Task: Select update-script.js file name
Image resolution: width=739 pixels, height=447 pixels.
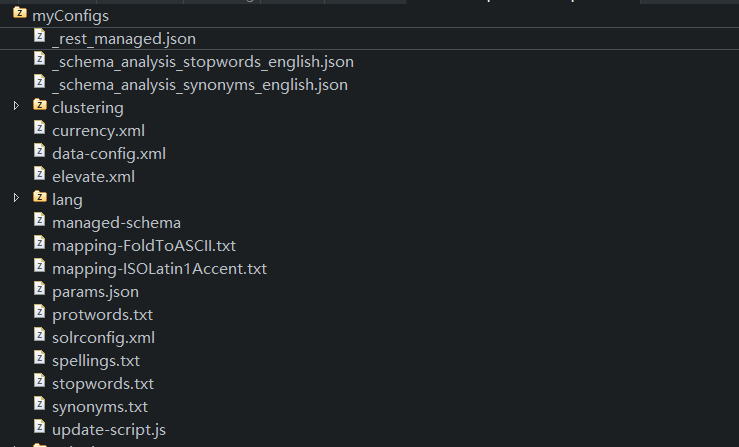Action: tap(109, 430)
